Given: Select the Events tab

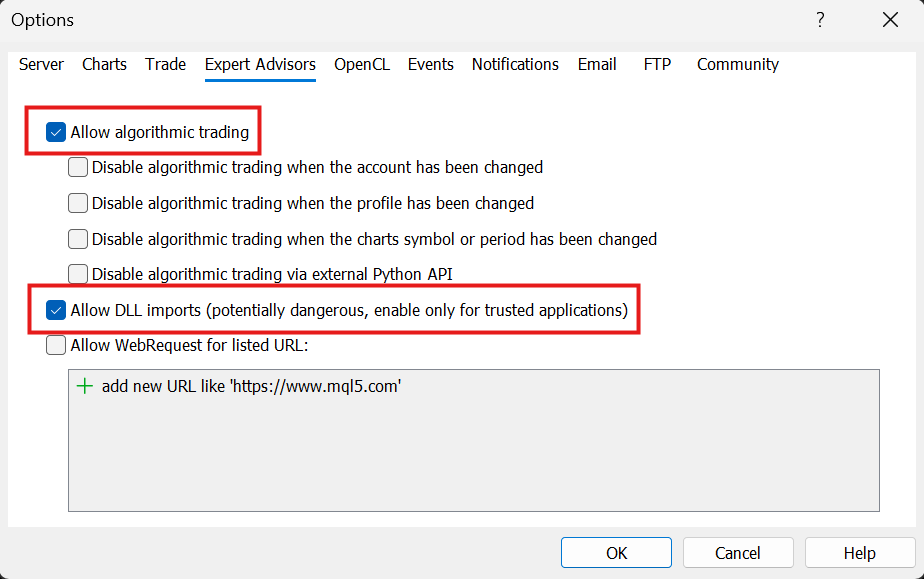Looking at the screenshot, I should 430,64.
